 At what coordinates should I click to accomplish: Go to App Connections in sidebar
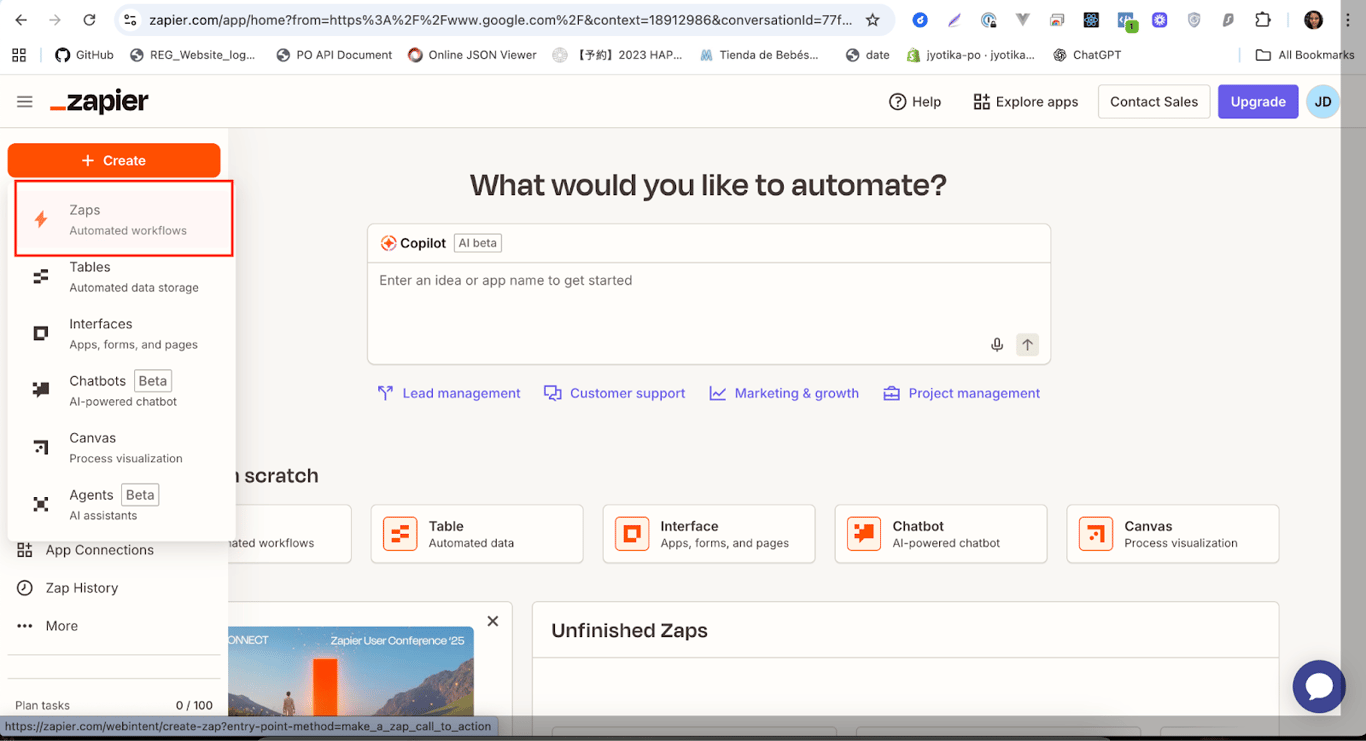click(x=100, y=550)
